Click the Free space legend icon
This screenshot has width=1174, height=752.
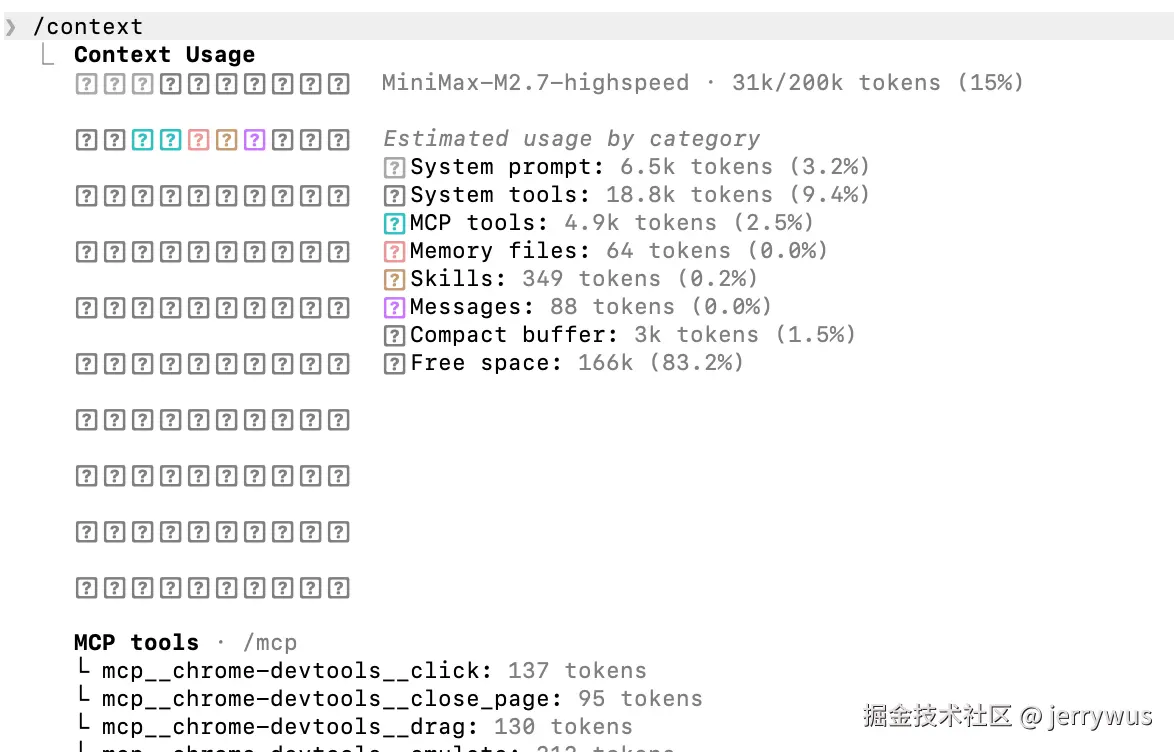[395, 364]
